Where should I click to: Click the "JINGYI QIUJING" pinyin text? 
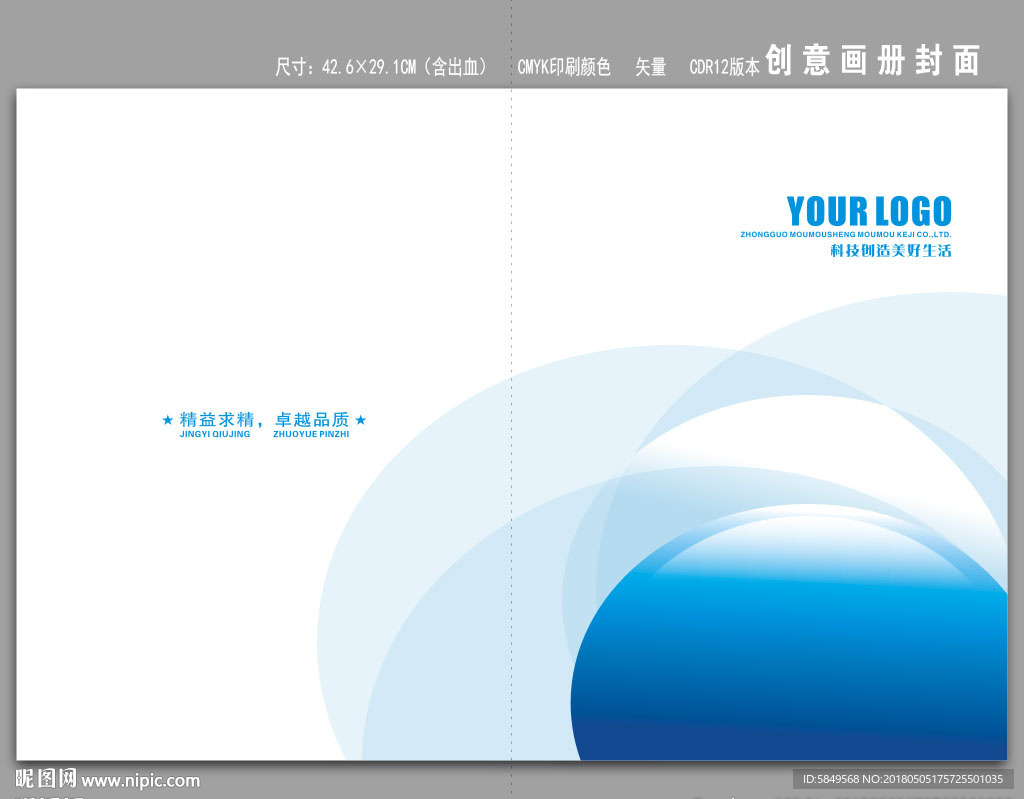[215, 434]
